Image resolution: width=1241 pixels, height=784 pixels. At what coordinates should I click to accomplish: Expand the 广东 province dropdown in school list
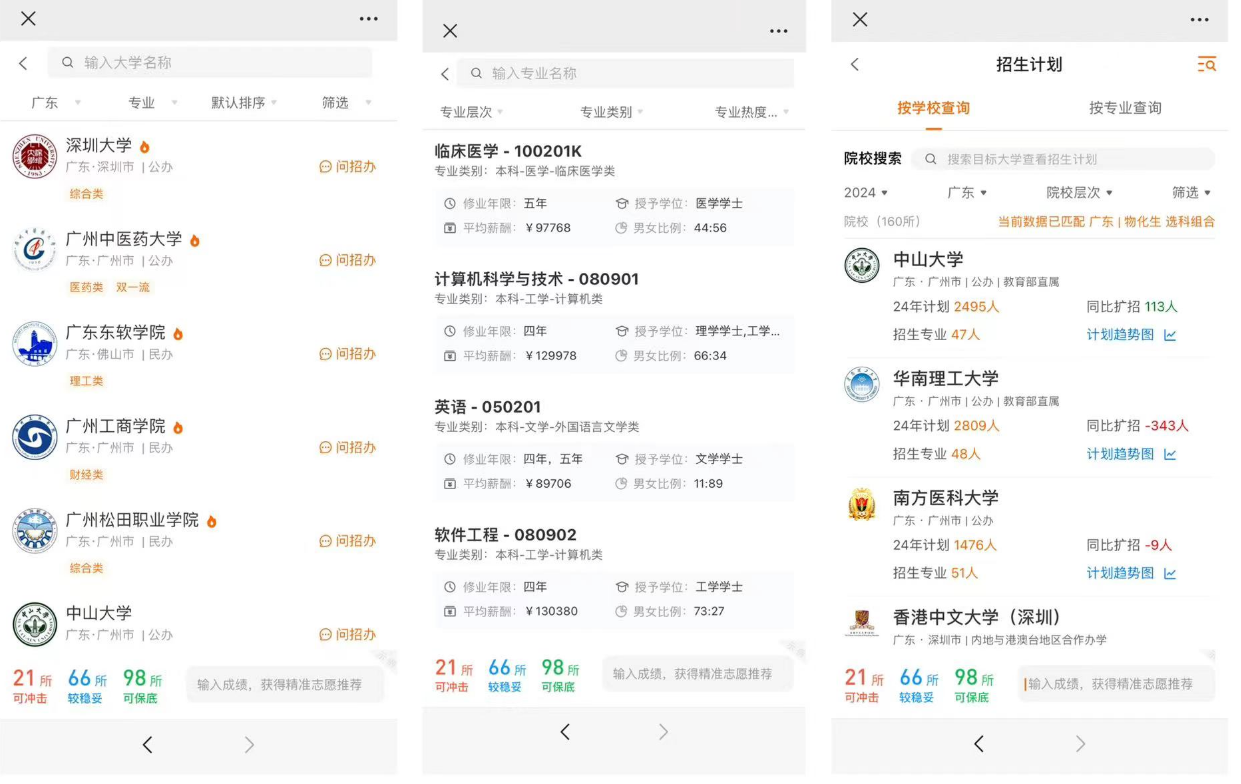point(56,102)
